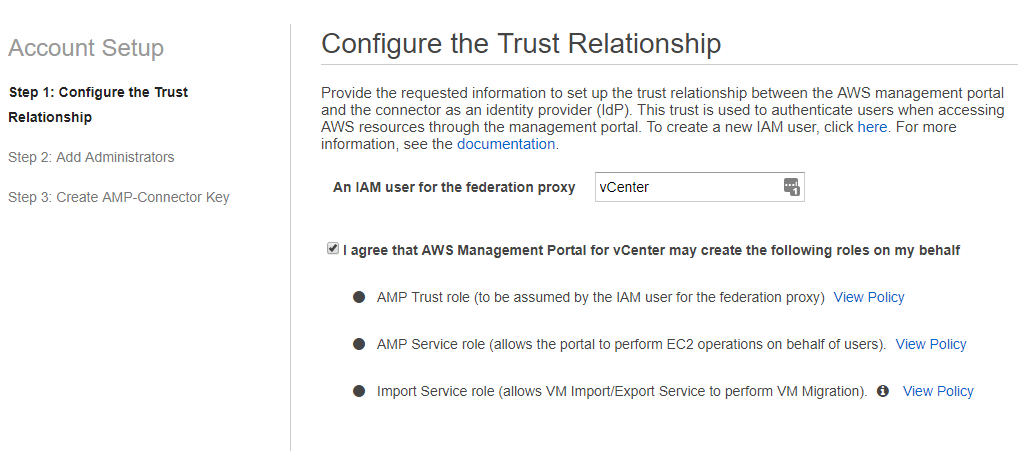Go to Step 2: Add Administrators
The width and height of the screenshot is (1018, 451).
point(91,157)
